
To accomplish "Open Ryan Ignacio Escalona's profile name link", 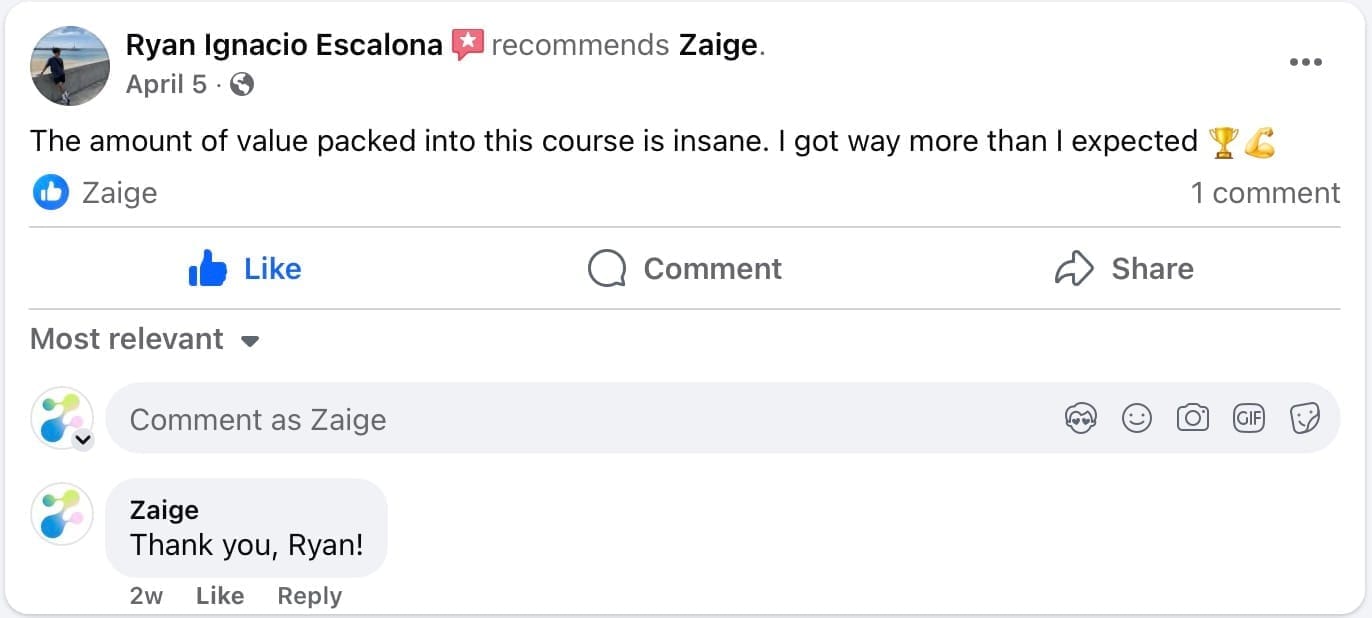I will coord(284,45).
